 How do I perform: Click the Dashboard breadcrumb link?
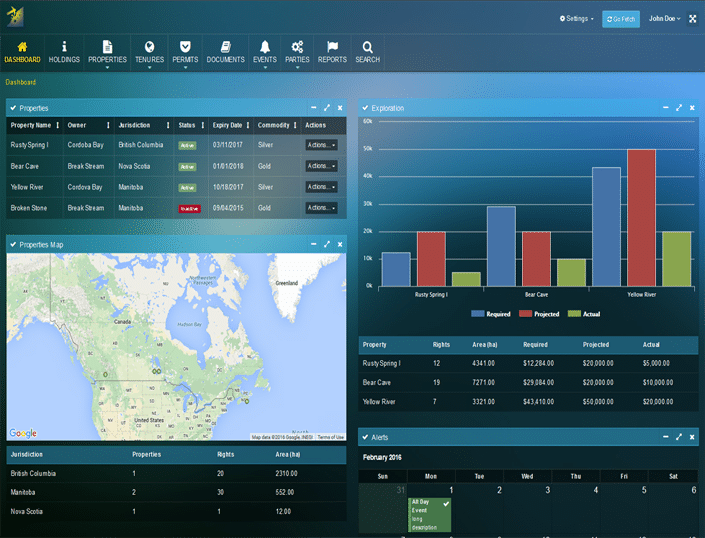click(21, 82)
